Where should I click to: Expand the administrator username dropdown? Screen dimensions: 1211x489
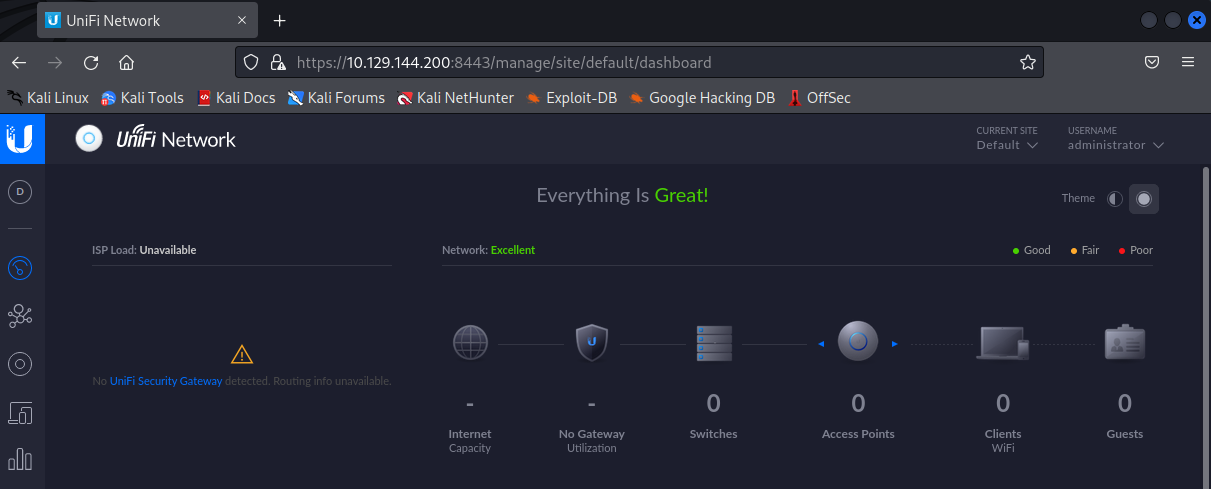[x=1116, y=145]
